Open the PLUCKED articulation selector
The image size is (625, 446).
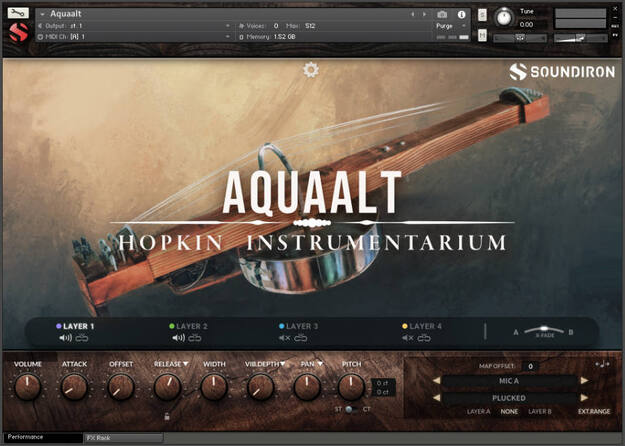pyautogui.click(x=509, y=398)
